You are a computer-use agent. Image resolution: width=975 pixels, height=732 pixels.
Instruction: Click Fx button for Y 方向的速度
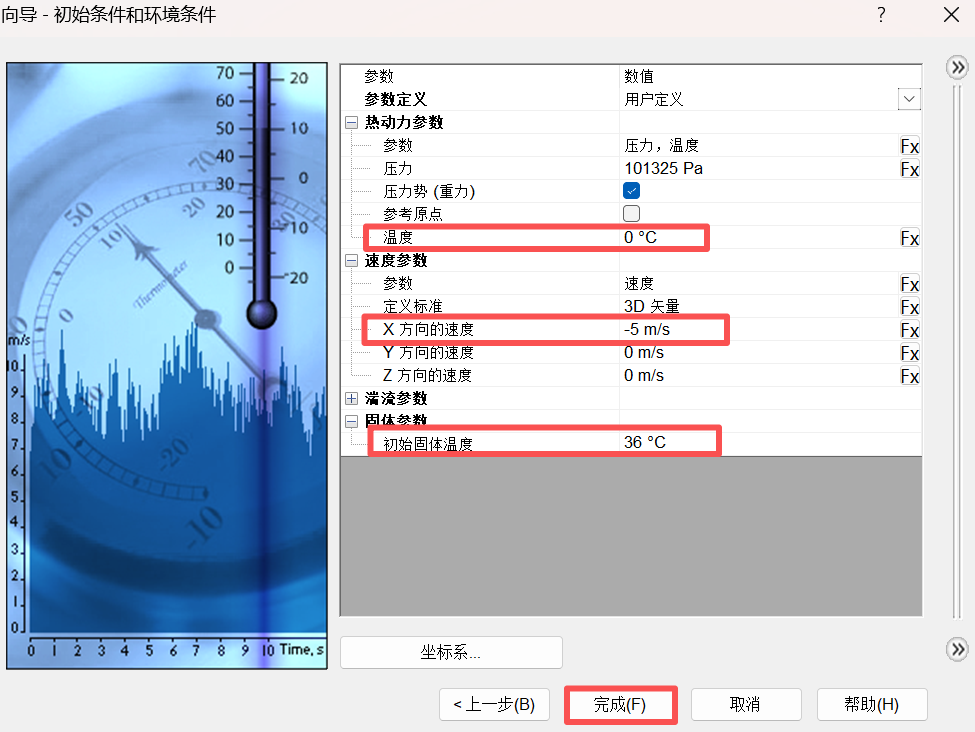[910, 353]
